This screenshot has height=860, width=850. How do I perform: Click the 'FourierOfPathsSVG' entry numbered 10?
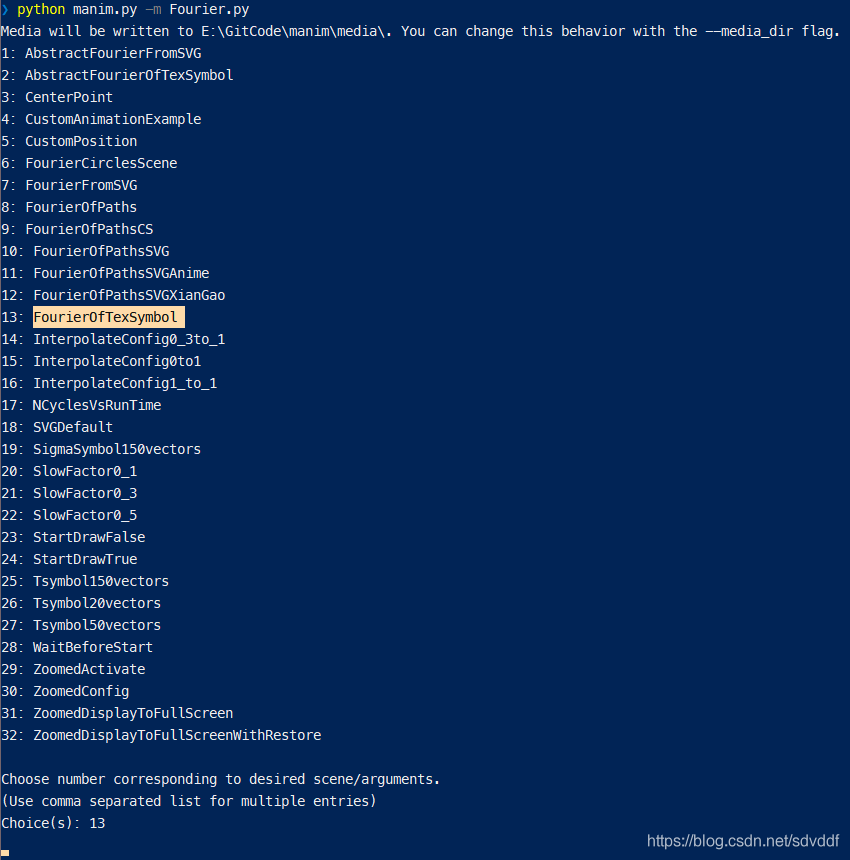(x=101, y=251)
